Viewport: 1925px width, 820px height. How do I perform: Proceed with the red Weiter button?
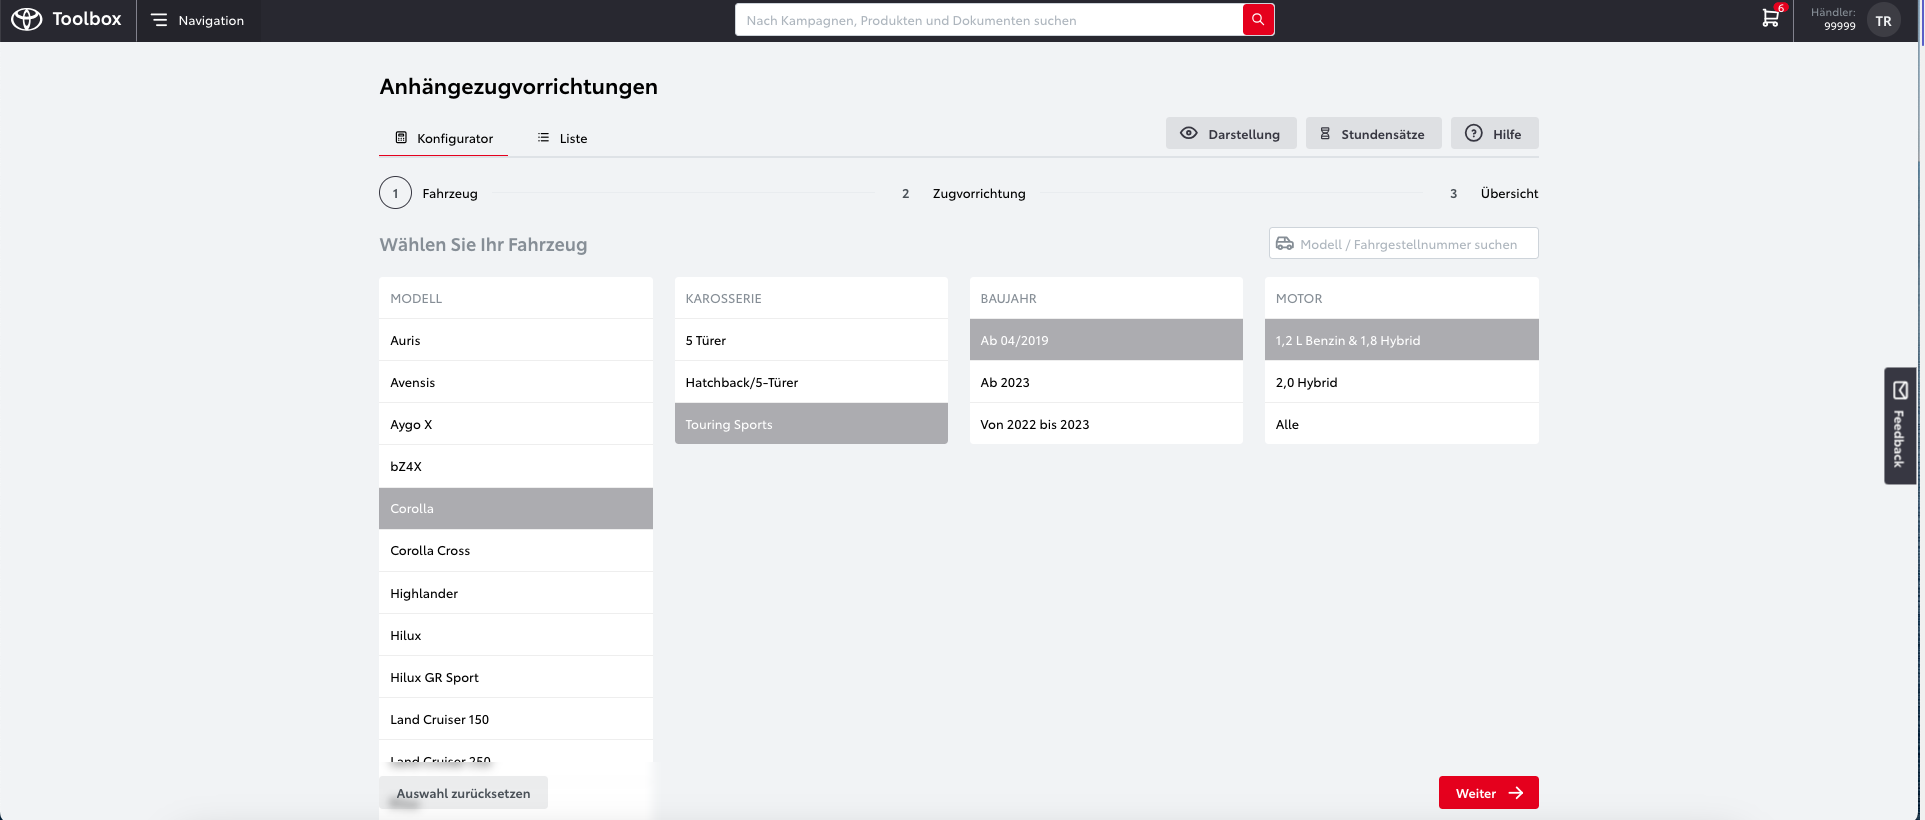pyautogui.click(x=1487, y=793)
